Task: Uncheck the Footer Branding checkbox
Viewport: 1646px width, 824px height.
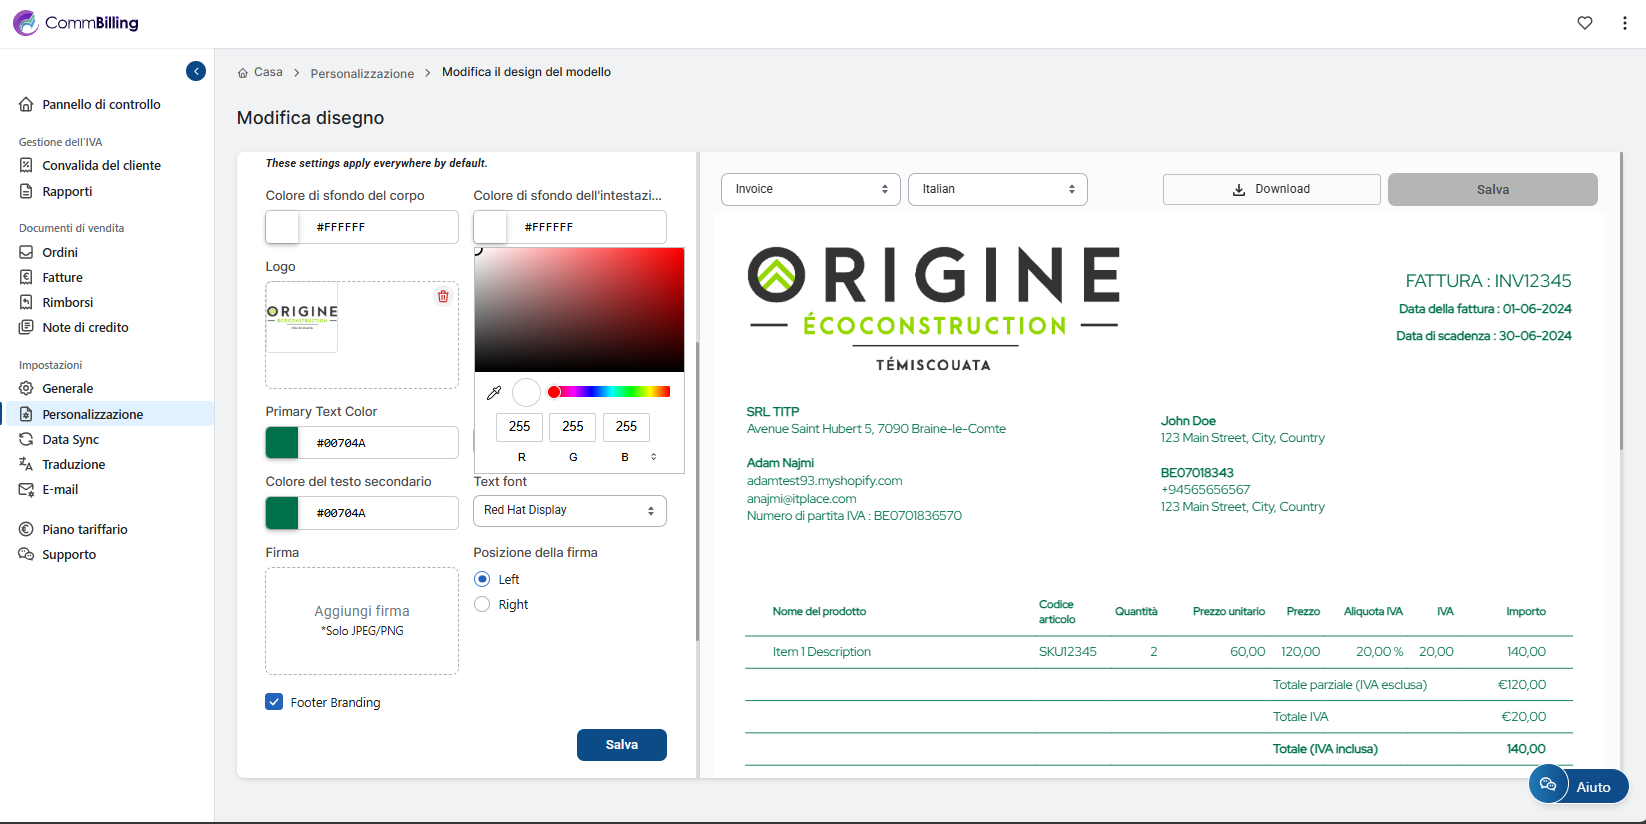Action: 274,702
